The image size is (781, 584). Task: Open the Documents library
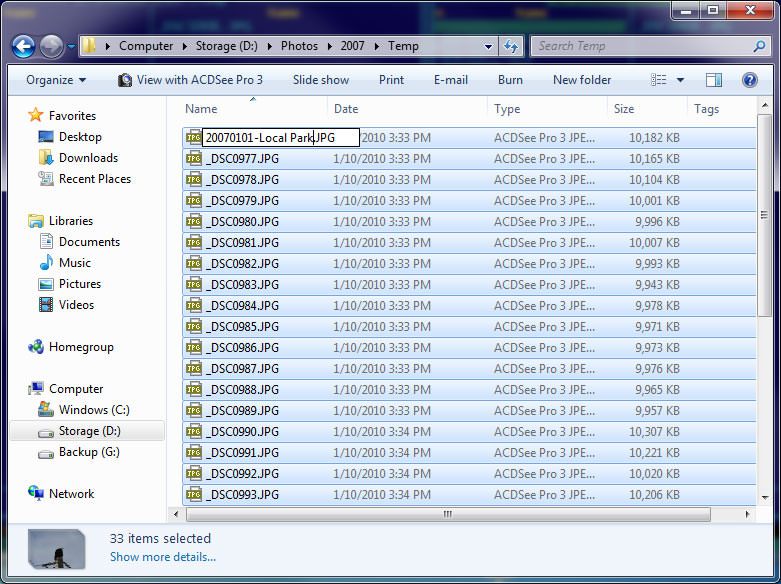(90, 242)
